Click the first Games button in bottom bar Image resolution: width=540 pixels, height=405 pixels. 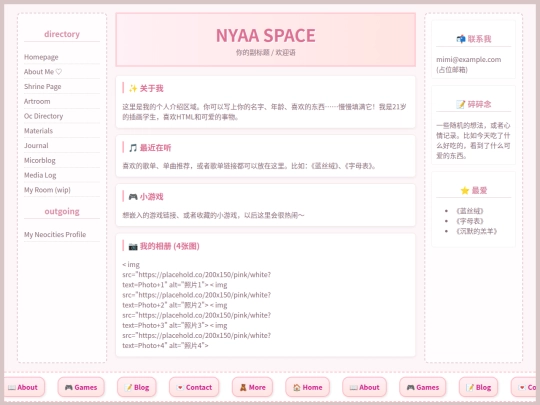click(x=81, y=387)
